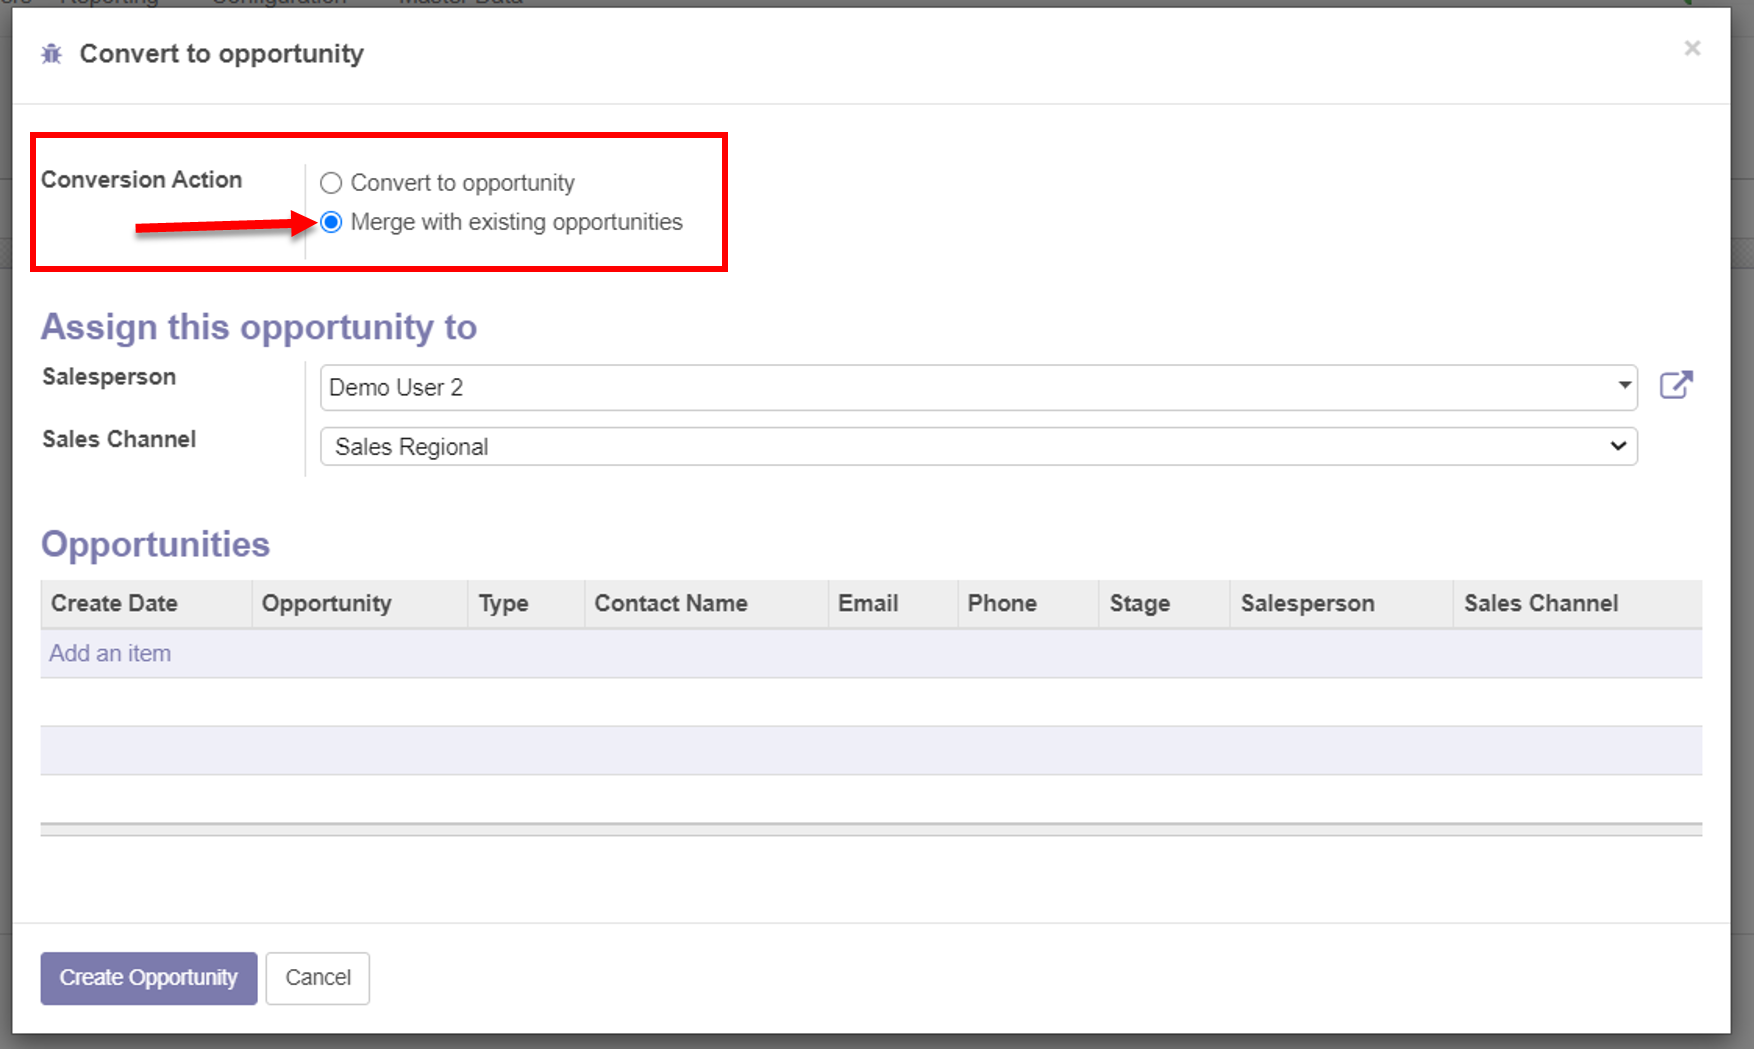Screen dimensions: 1754x1049
Task: Click the Cancel button
Action: click(318, 977)
